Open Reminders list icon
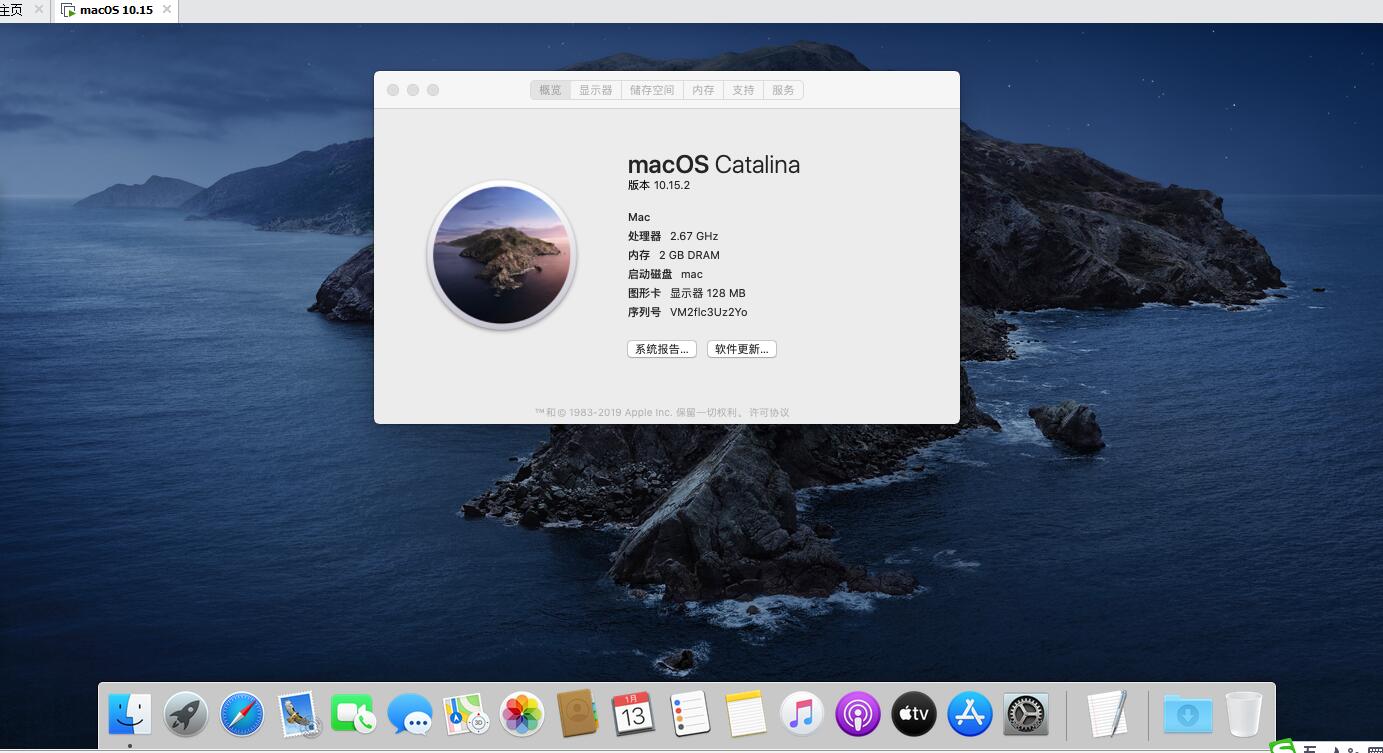This screenshot has width=1383, height=753. (x=690, y=714)
